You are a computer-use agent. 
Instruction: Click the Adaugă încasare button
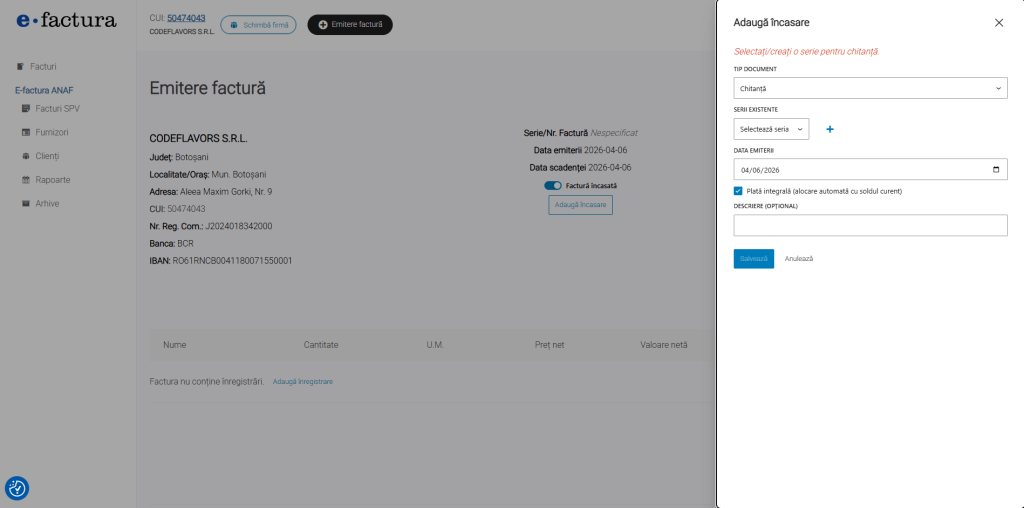coord(581,205)
